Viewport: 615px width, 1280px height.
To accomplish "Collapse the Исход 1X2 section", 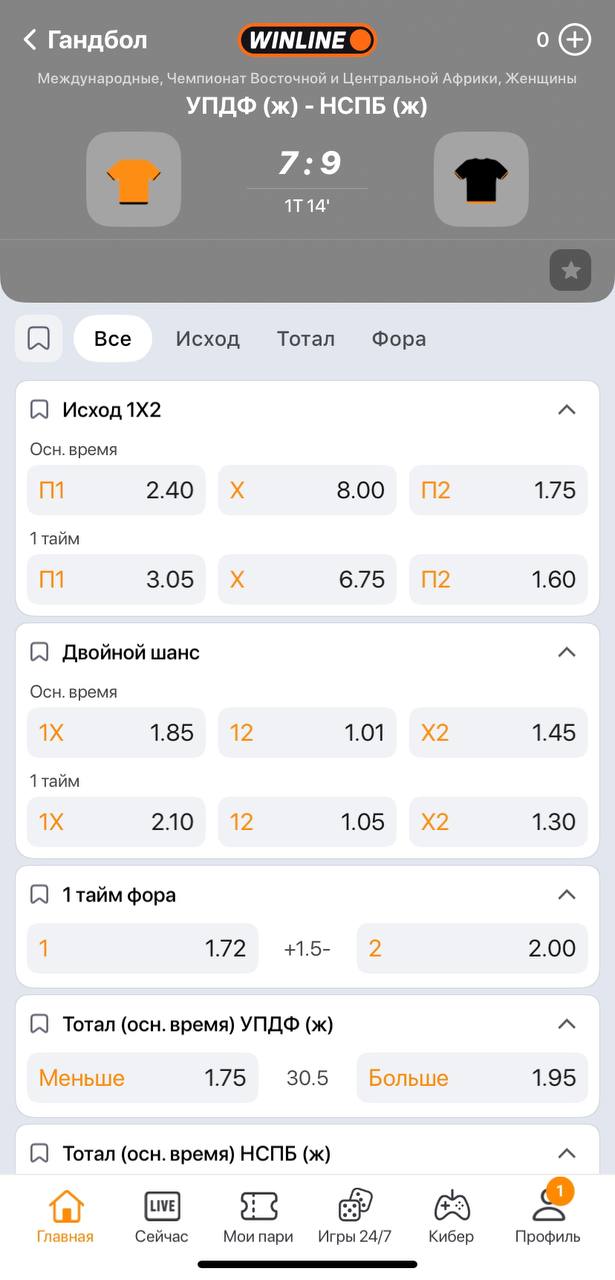I will [x=567, y=410].
